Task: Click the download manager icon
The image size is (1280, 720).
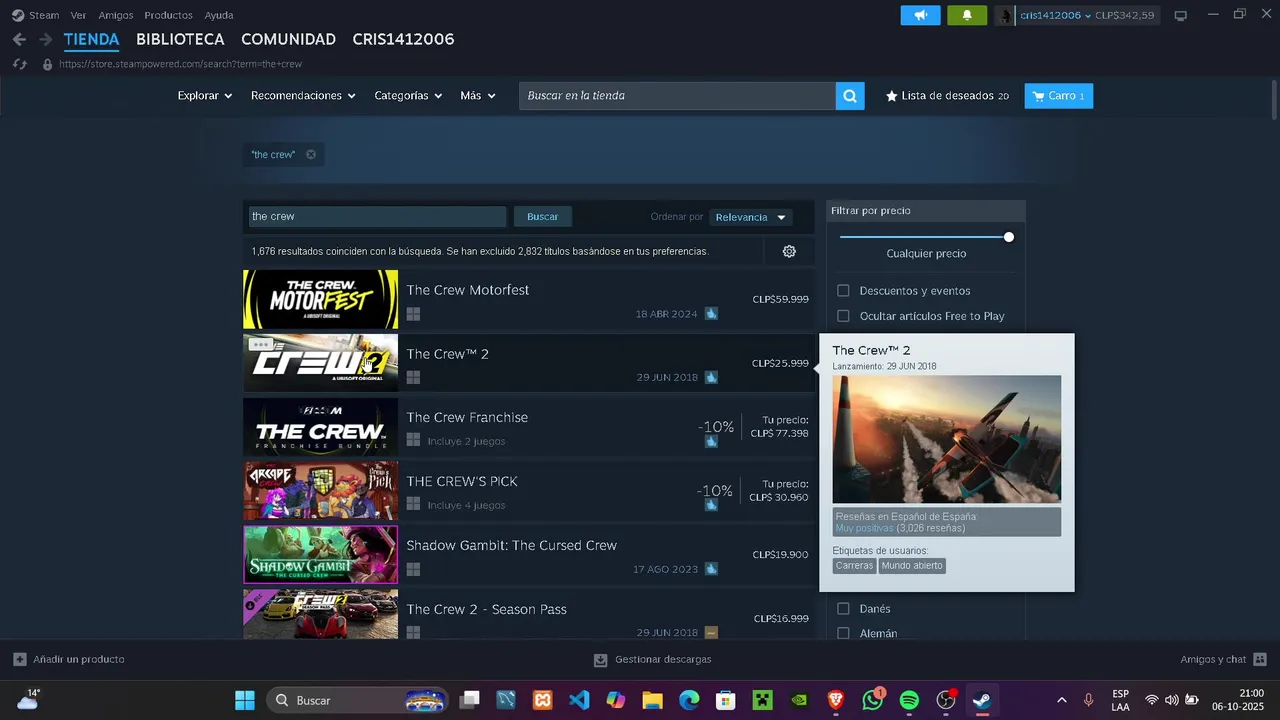Action: [x=601, y=660]
